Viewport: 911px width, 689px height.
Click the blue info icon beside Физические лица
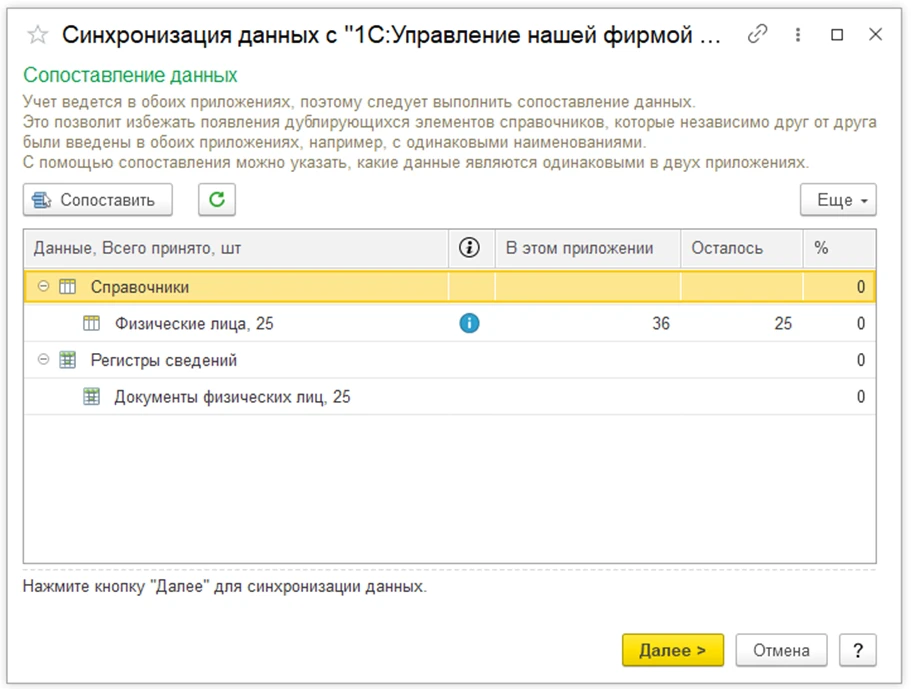coord(469,323)
